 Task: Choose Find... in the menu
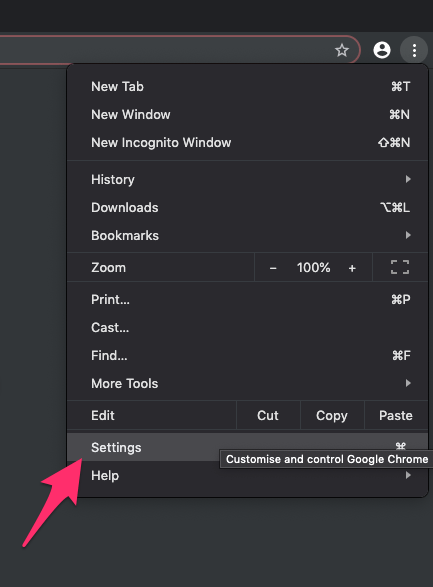pyautogui.click(x=247, y=355)
